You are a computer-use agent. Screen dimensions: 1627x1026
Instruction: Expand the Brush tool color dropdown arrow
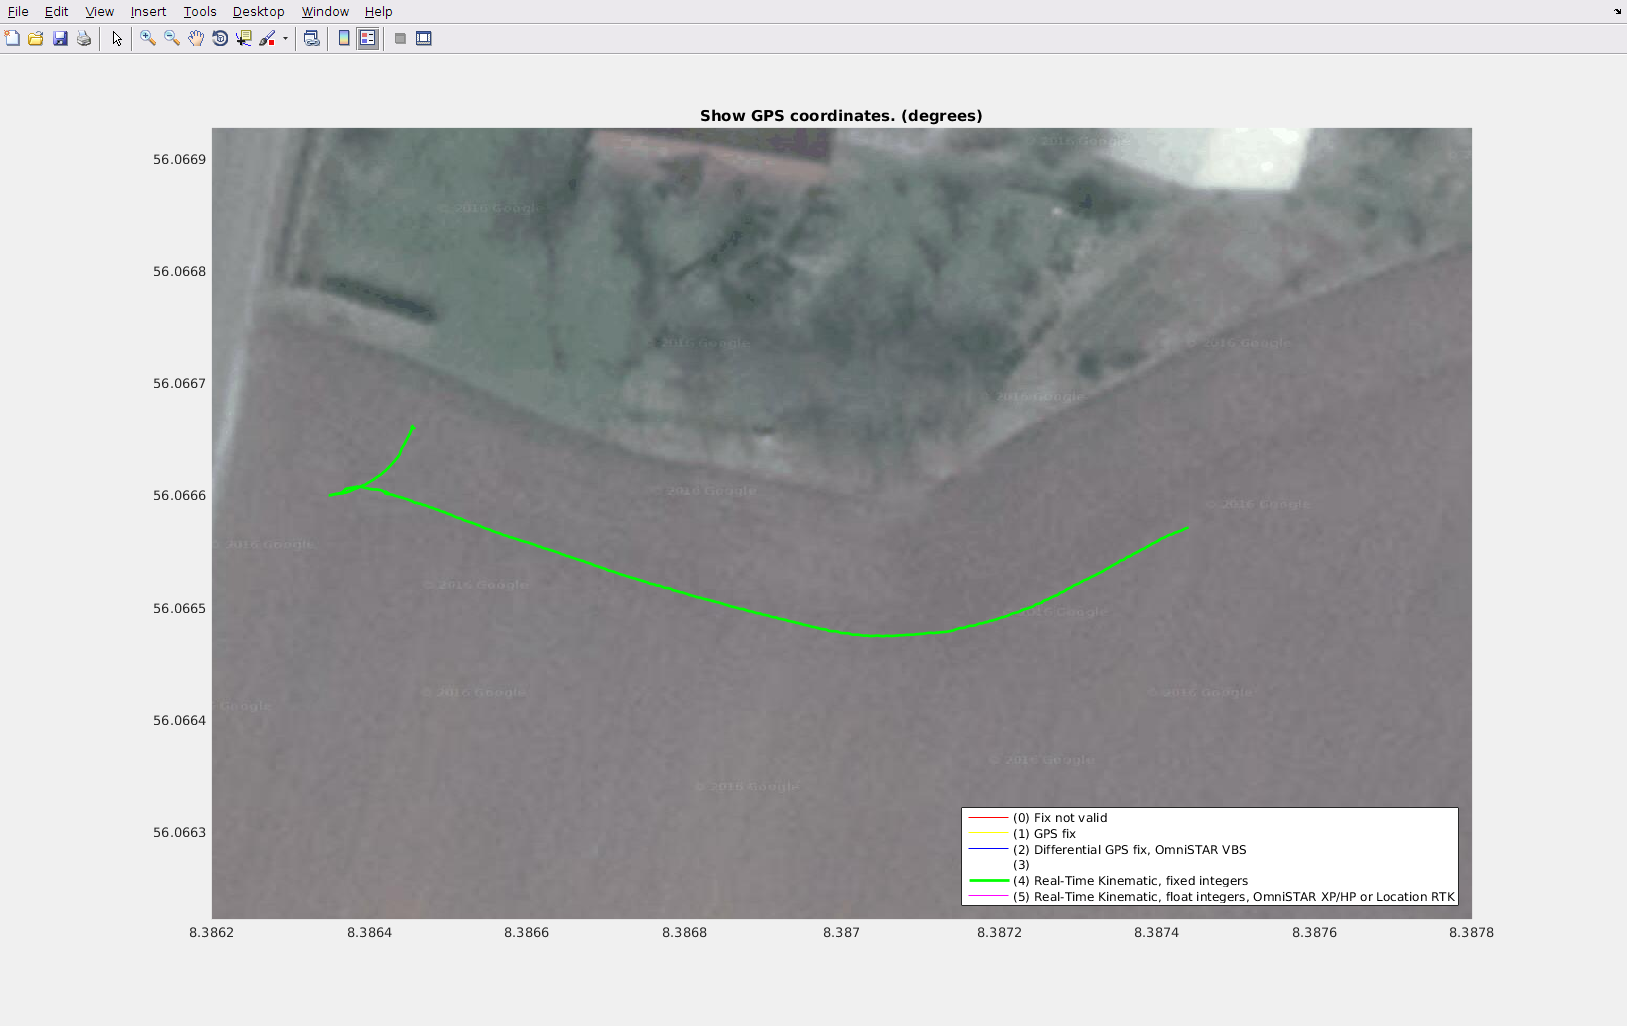point(285,39)
